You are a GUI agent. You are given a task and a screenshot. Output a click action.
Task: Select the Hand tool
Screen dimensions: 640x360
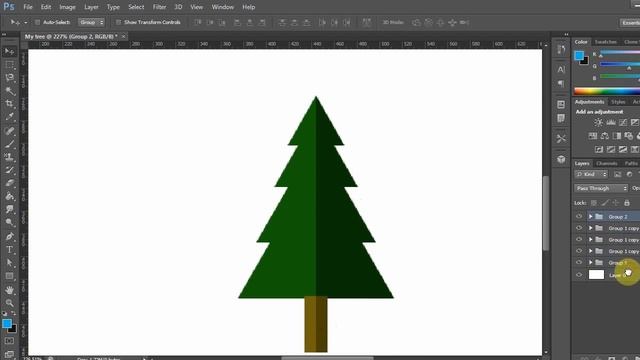tap(9, 290)
